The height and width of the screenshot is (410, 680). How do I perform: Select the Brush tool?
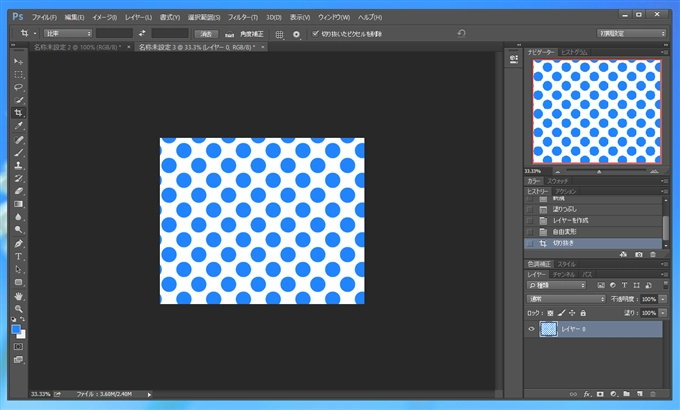[18, 153]
